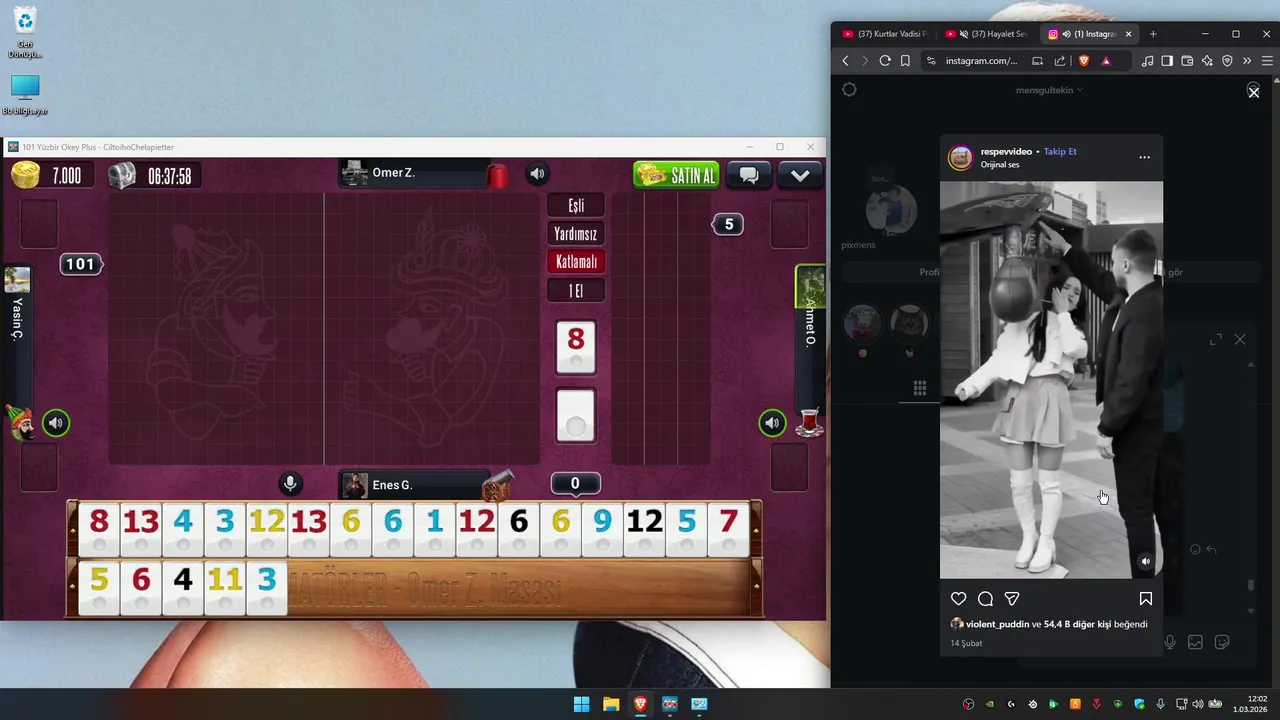Expand the game's chevron dropdown menu

(x=800, y=175)
